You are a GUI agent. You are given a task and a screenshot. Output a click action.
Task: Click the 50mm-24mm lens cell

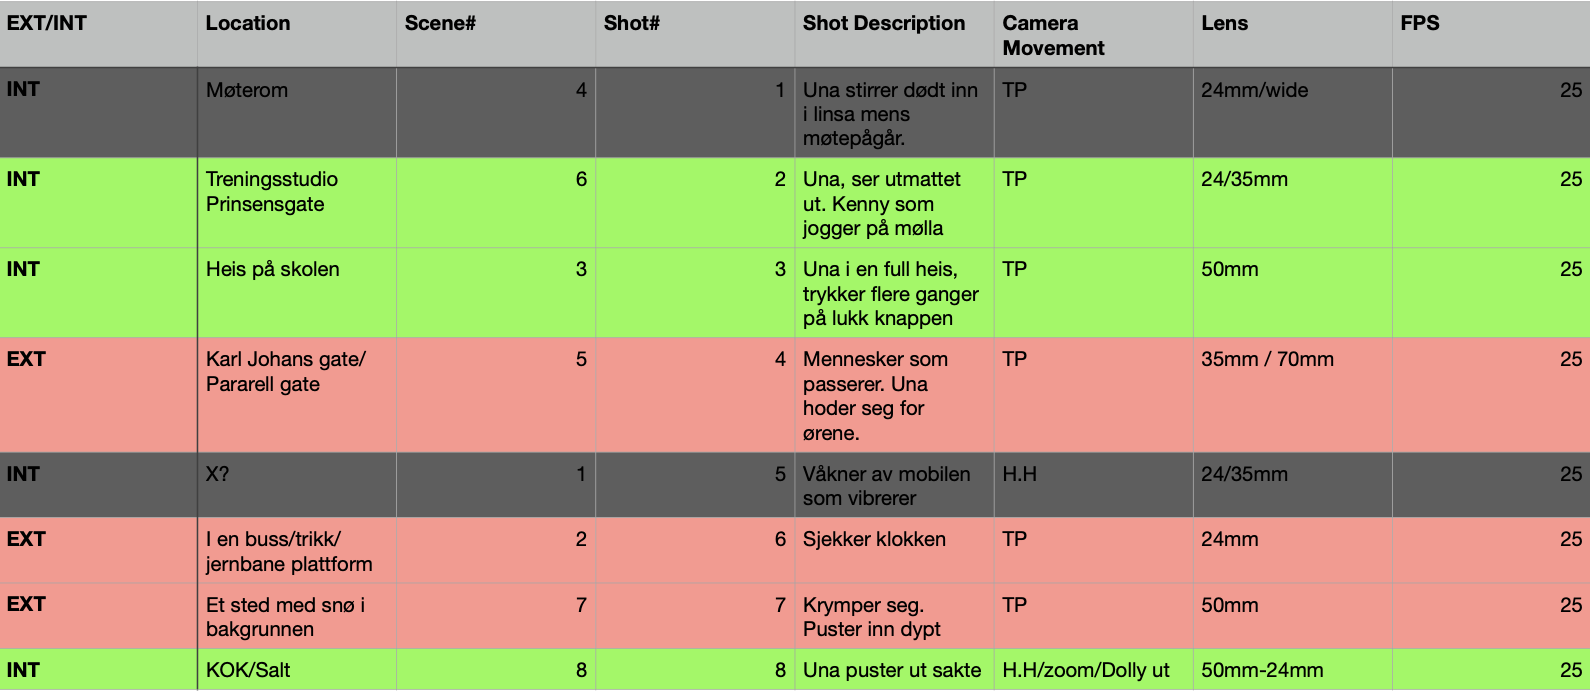1292,670
